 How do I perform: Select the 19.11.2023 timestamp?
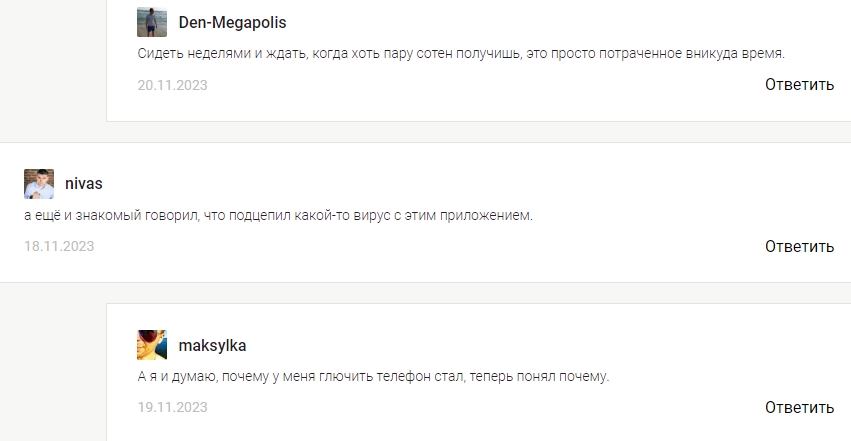pos(172,407)
